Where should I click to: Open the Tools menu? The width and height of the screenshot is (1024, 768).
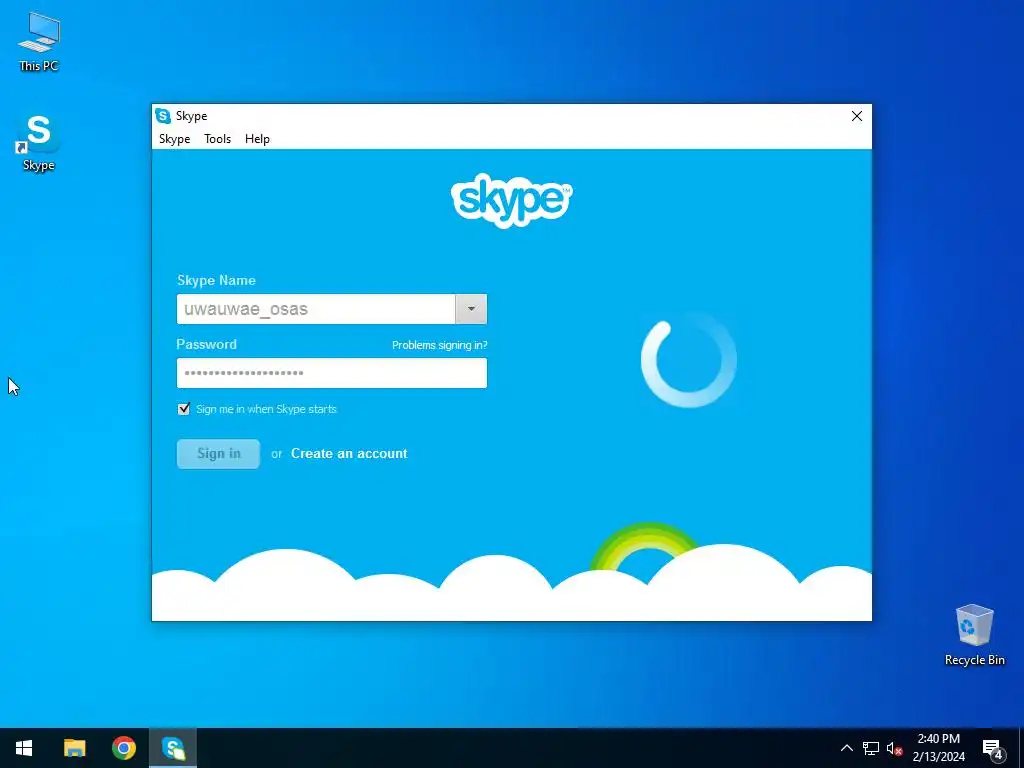click(217, 138)
